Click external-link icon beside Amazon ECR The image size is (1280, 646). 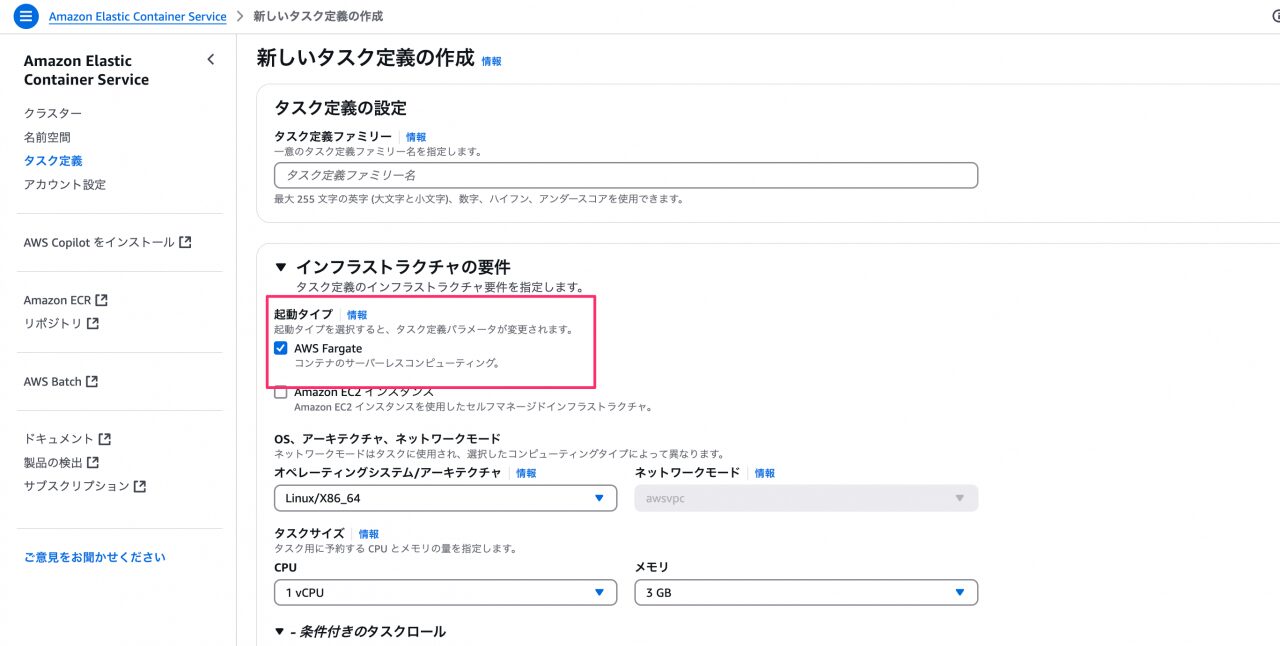click(x=101, y=300)
